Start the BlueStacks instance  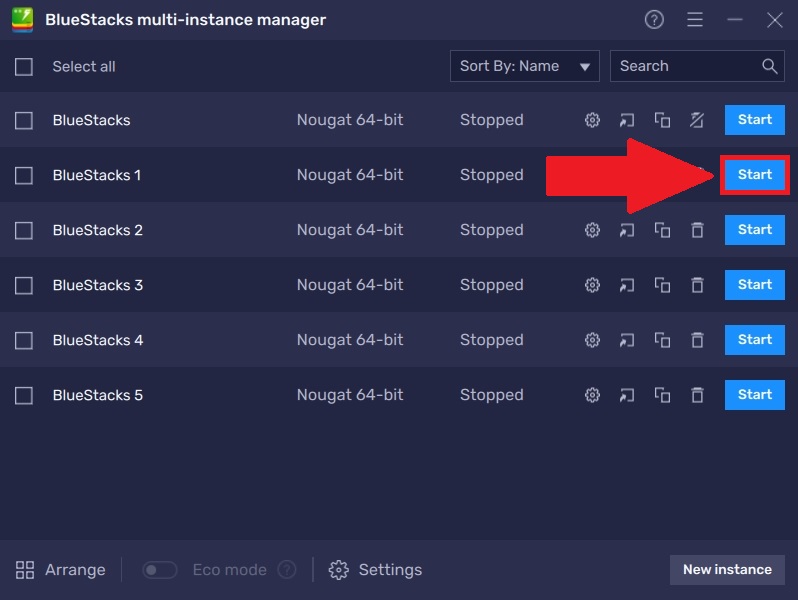[x=755, y=120]
